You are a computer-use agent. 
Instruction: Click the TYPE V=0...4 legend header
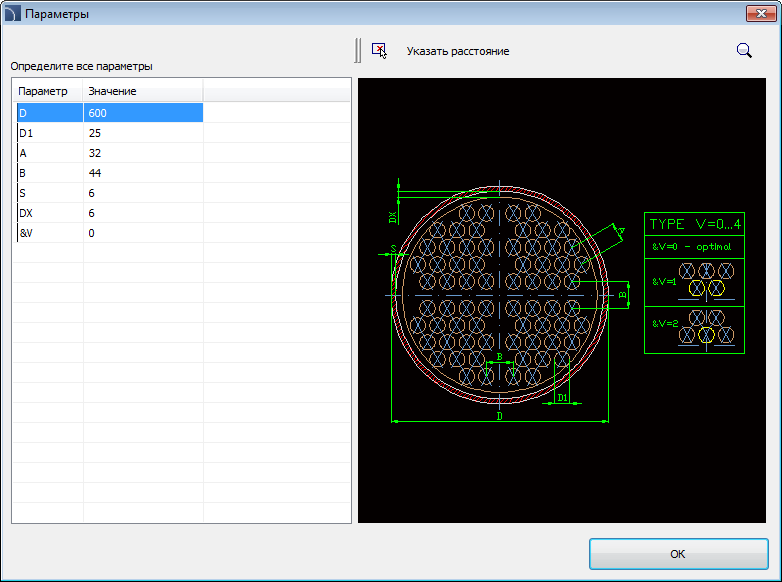tap(695, 224)
